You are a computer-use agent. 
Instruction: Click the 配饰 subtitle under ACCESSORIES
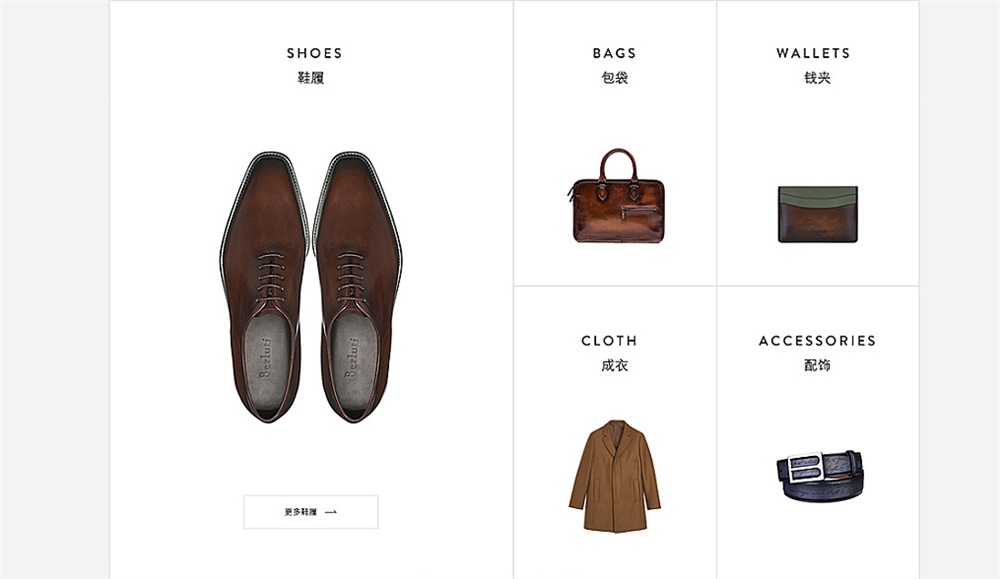pos(817,366)
